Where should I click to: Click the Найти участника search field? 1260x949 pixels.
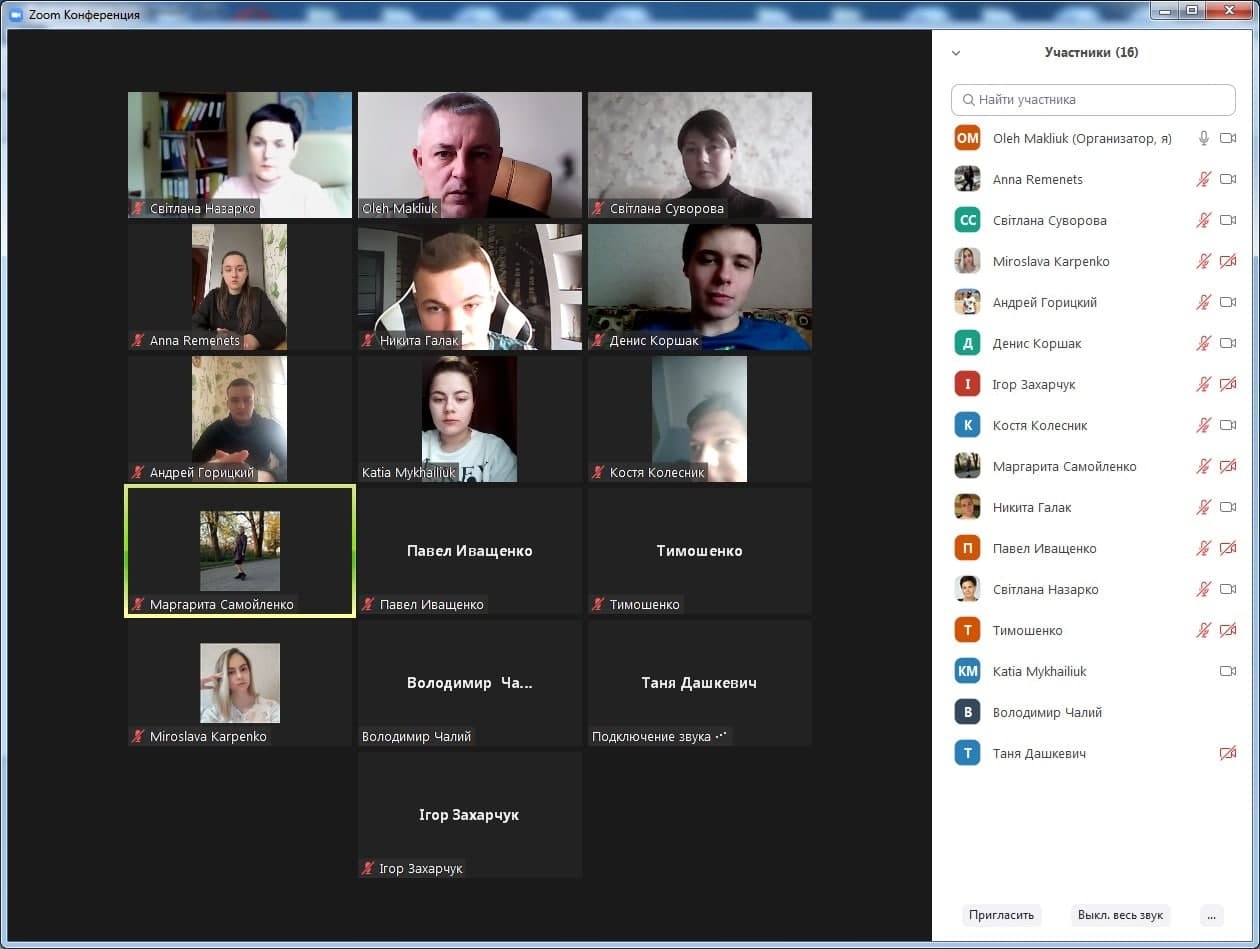tap(1093, 100)
